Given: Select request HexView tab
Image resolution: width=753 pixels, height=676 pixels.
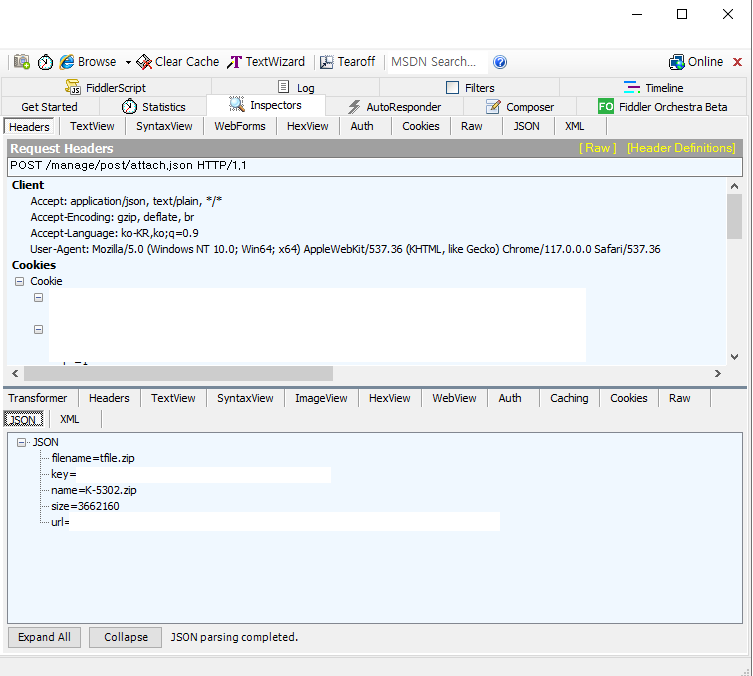Looking at the screenshot, I should point(308,126).
